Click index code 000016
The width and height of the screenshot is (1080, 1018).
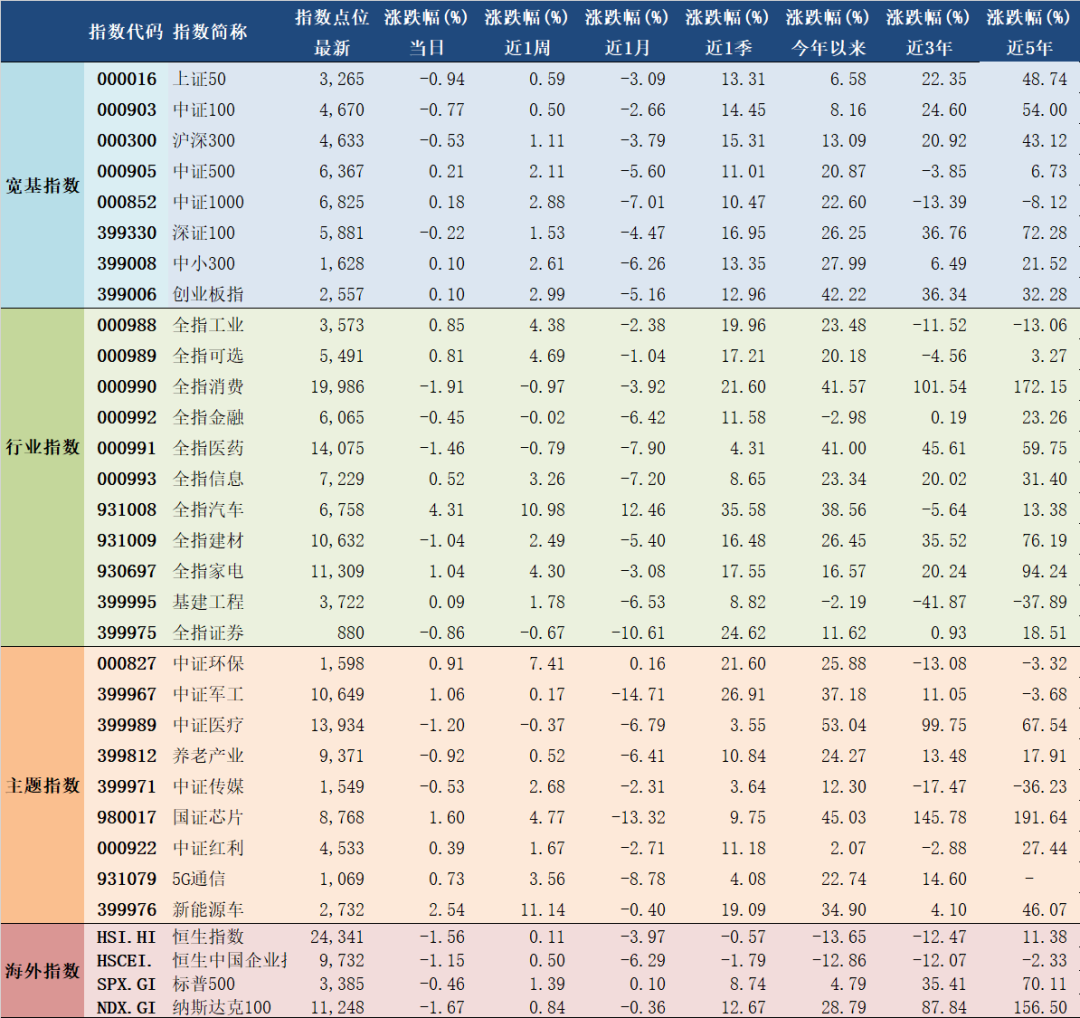click(x=127, y=79)
